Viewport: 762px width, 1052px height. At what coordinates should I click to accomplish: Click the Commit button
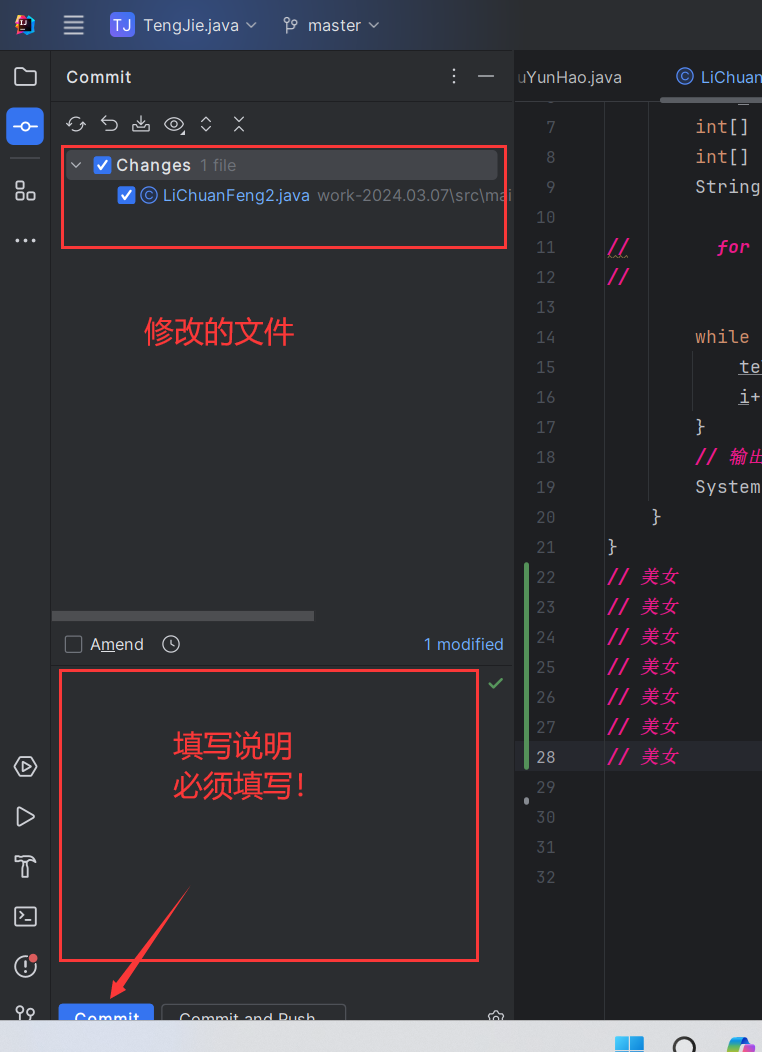(107, 1013)
